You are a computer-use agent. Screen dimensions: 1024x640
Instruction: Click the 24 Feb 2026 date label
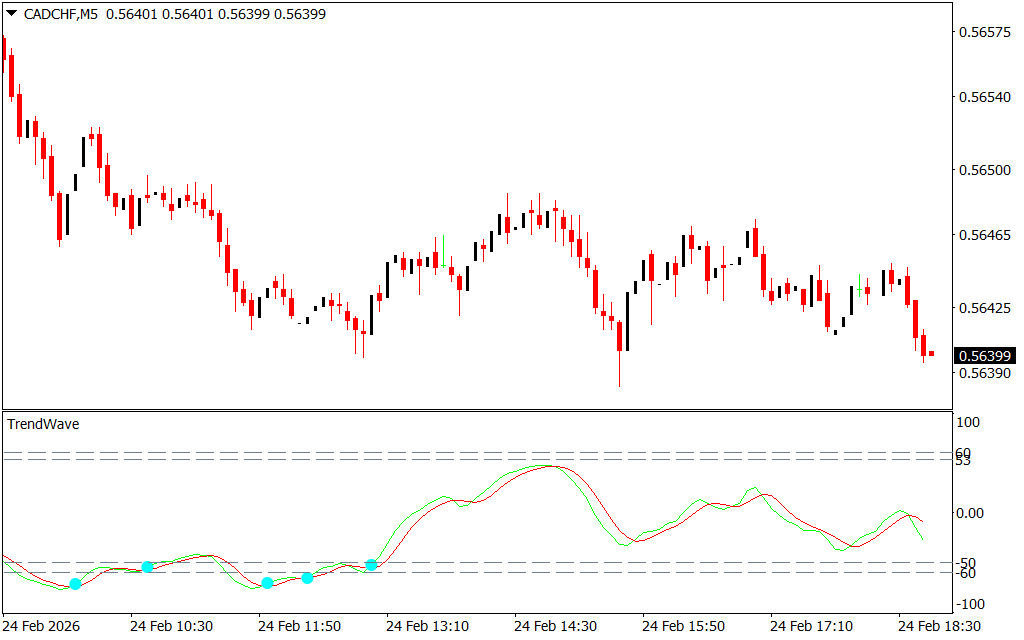pos(43,626)
